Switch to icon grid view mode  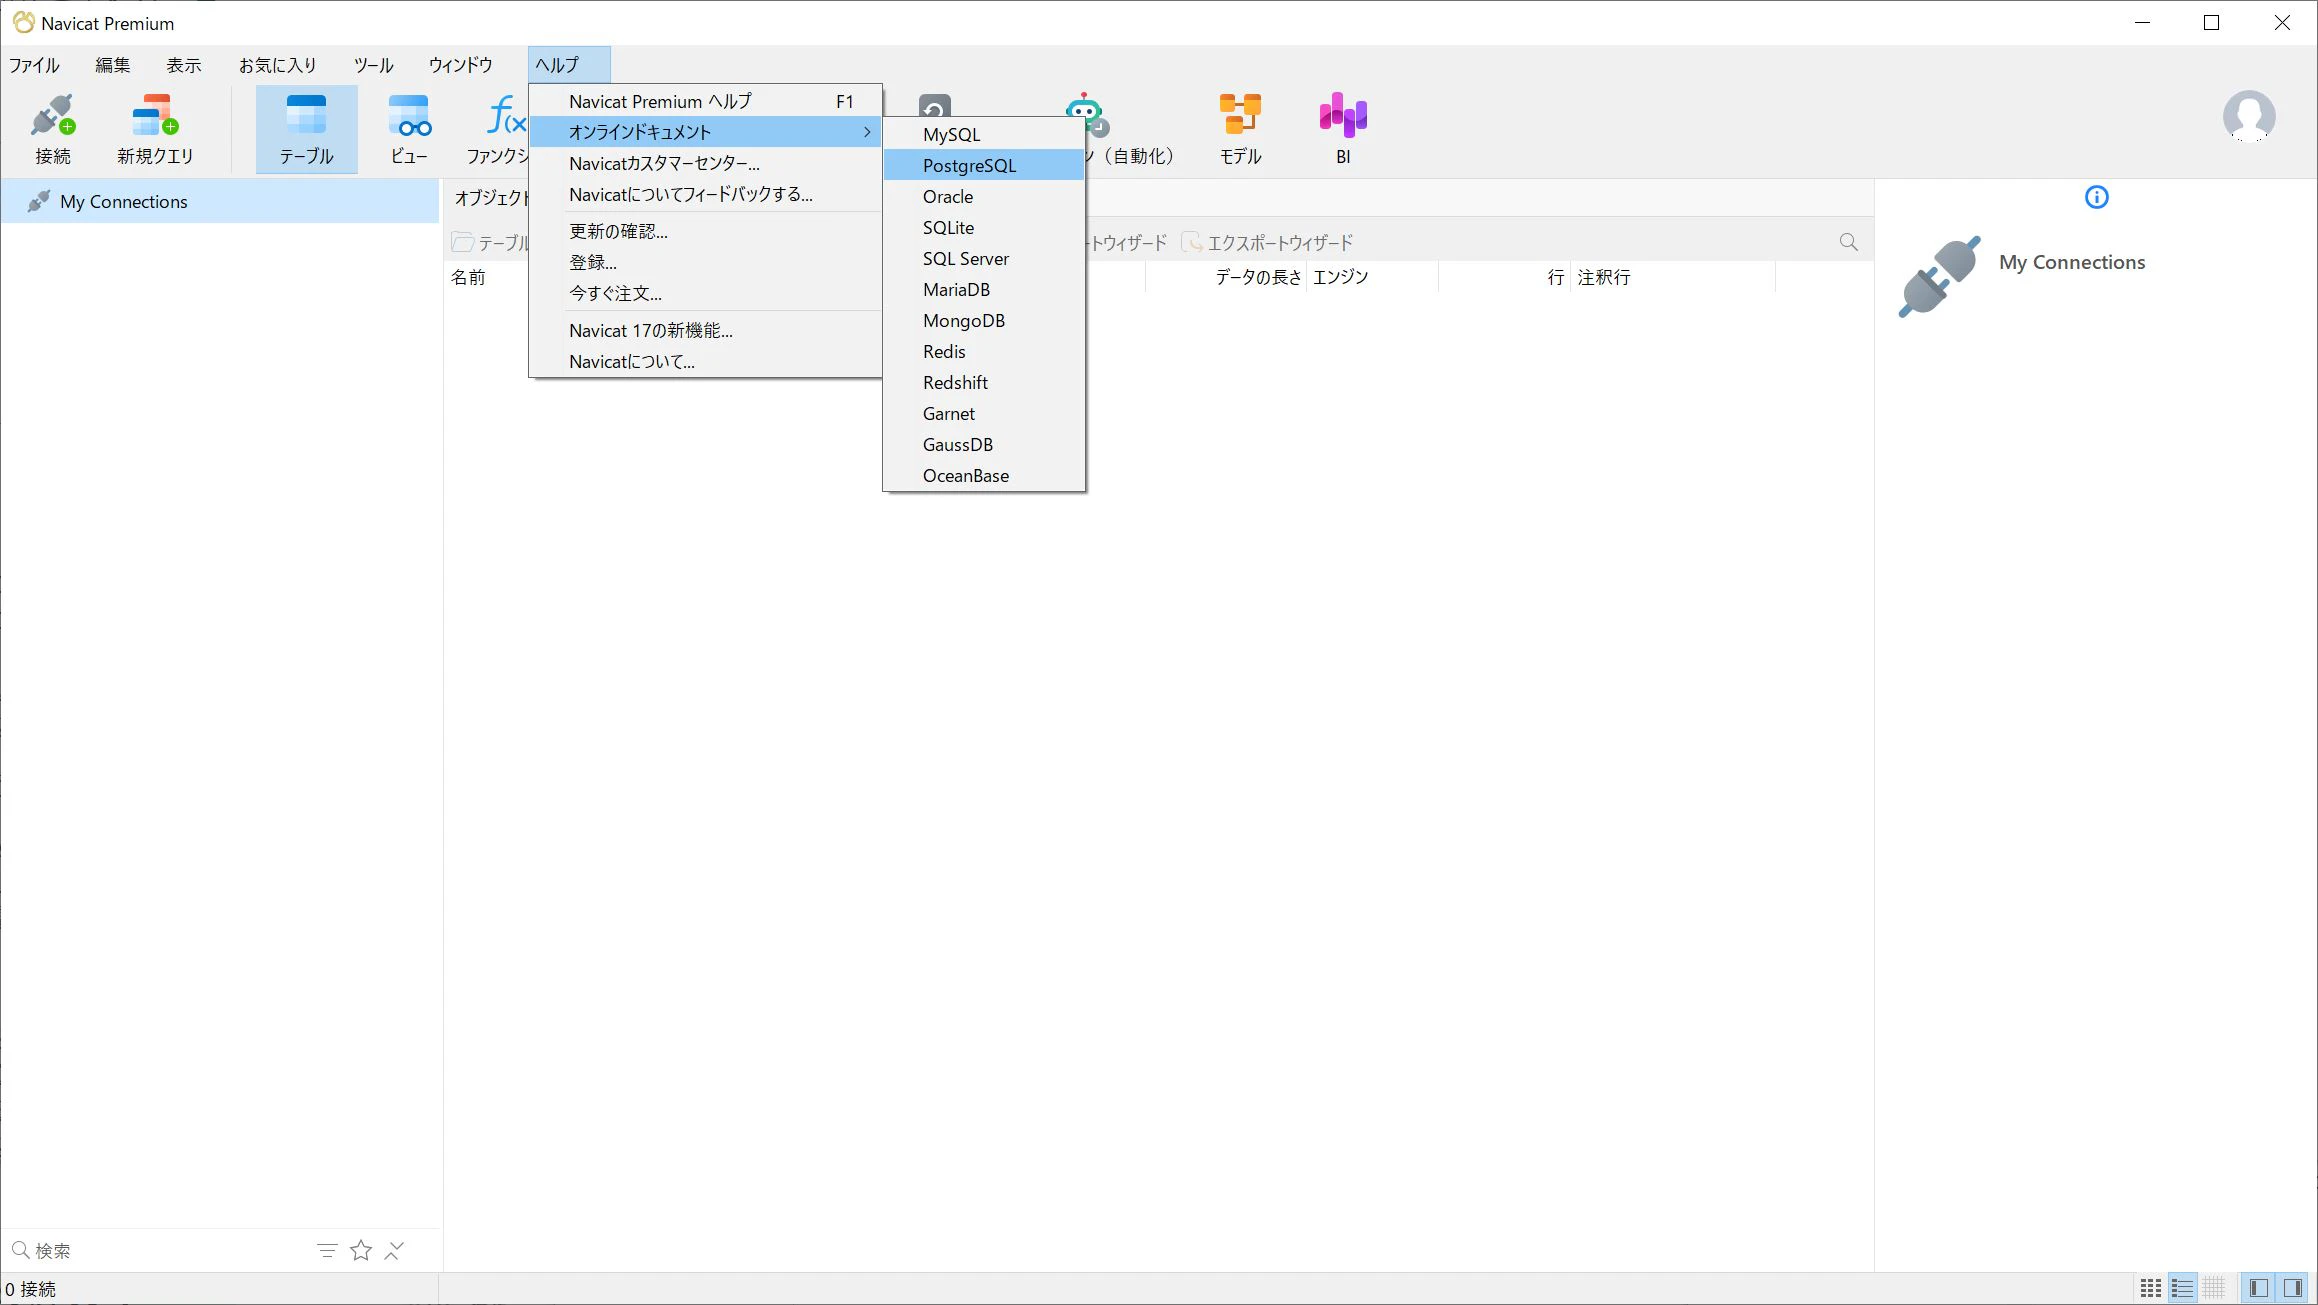click(2150, 1288)
